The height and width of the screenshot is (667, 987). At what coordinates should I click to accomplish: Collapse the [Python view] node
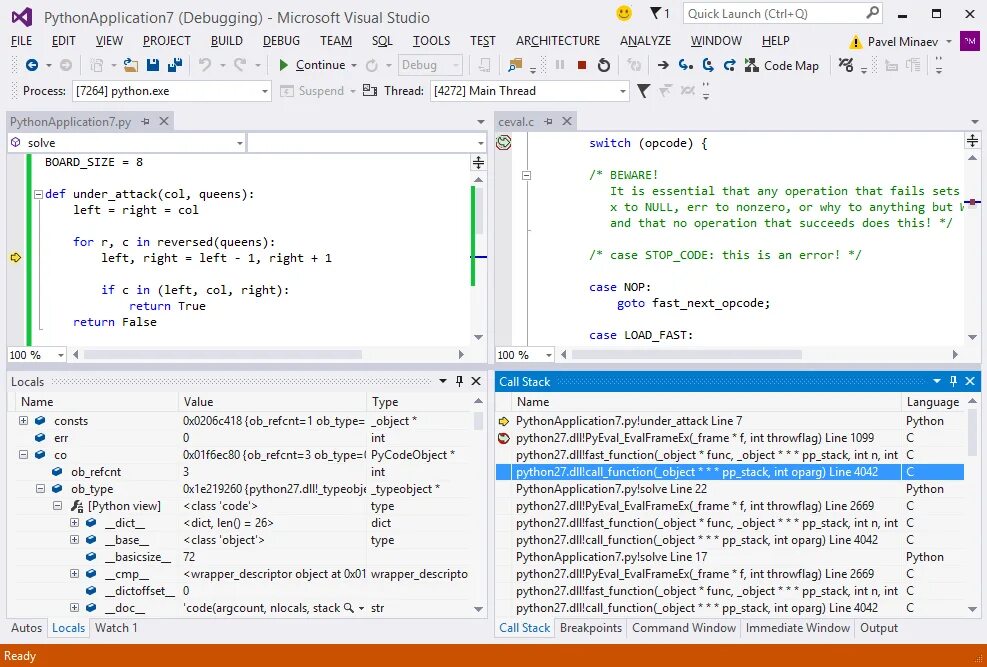point(57,505)
